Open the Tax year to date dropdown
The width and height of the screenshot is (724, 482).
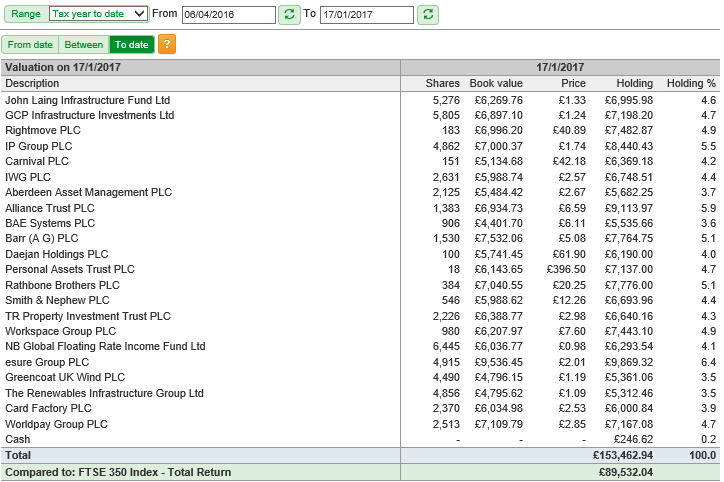pos(99,14)
